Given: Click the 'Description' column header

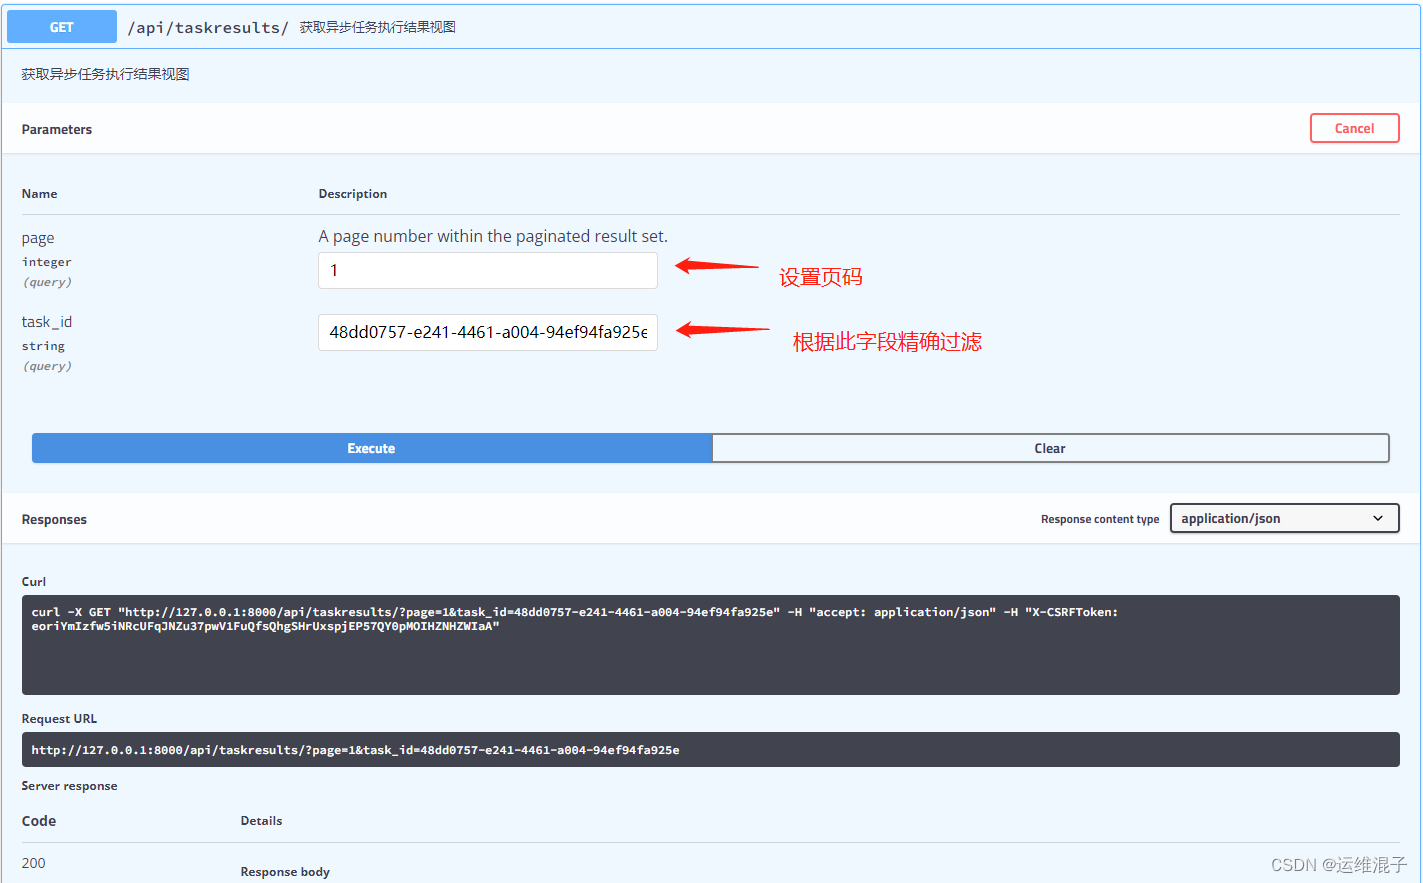Looking at the screenshot, I should [x=353, y=194].
